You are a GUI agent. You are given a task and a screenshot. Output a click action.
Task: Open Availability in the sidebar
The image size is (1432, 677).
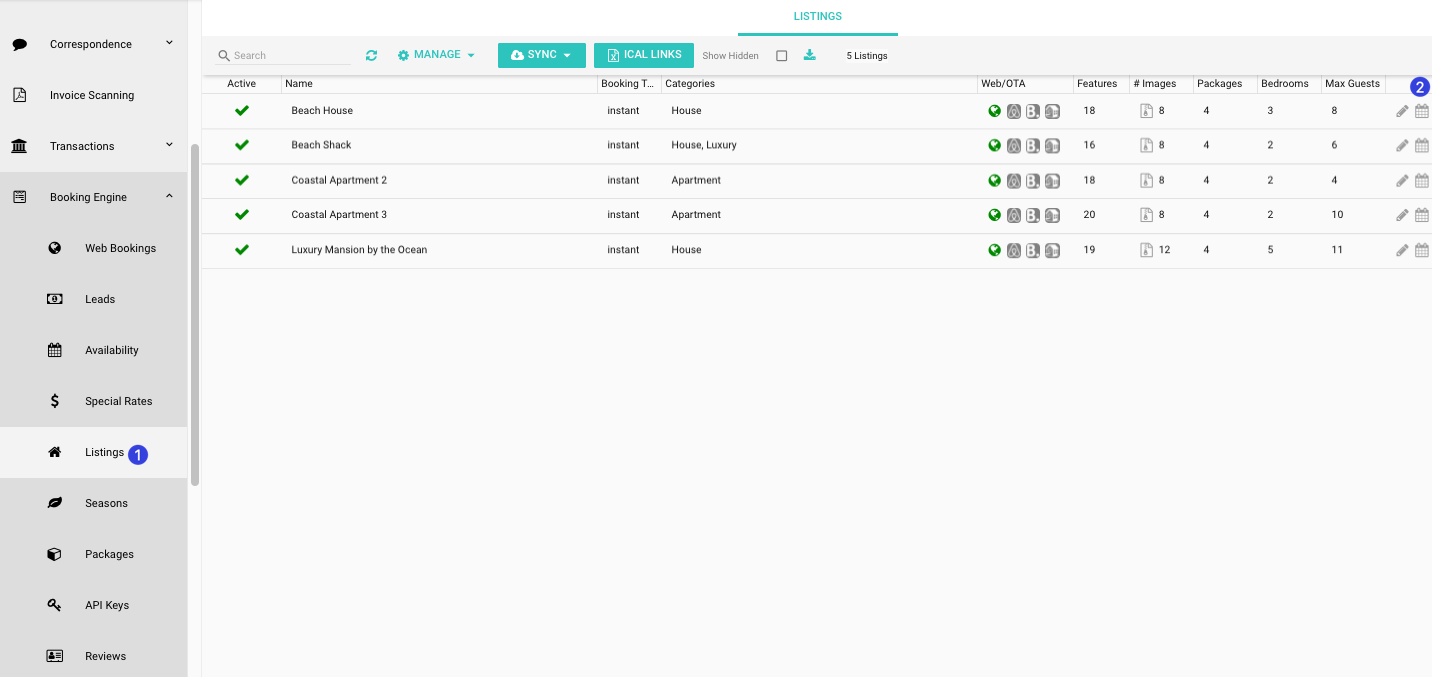coord(111,350)
